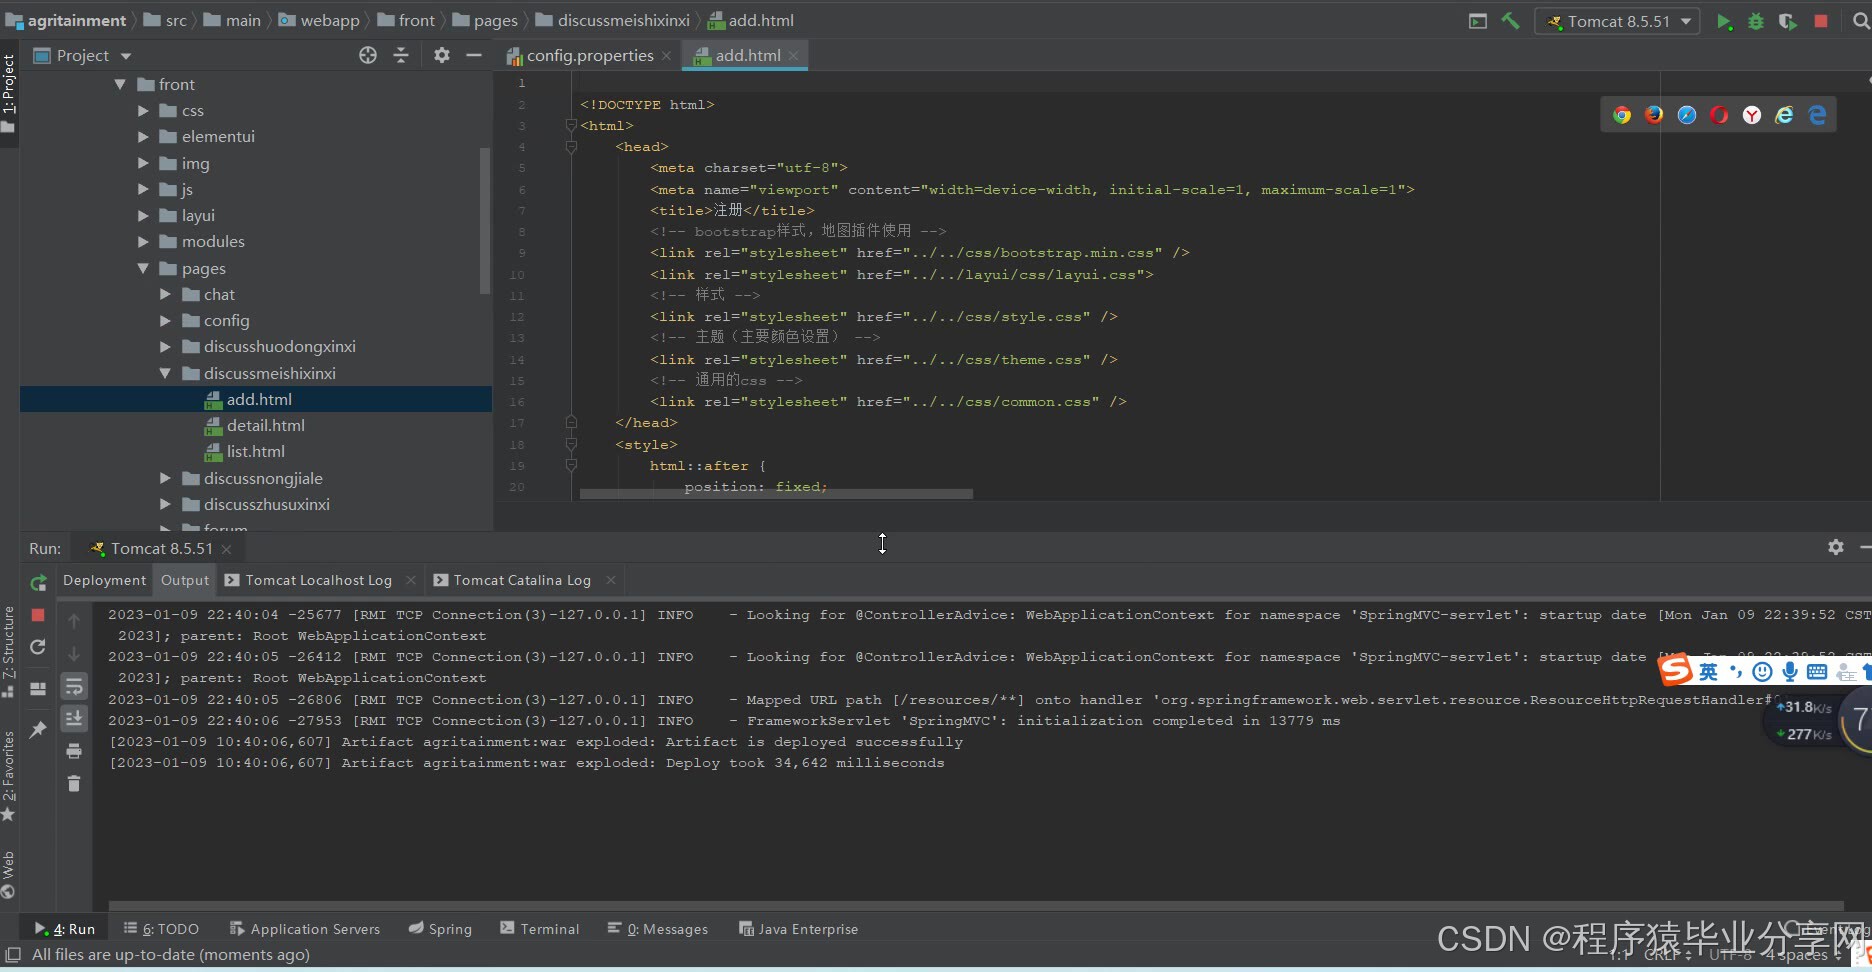Open page preview in Firefox

pos(1654,115)
